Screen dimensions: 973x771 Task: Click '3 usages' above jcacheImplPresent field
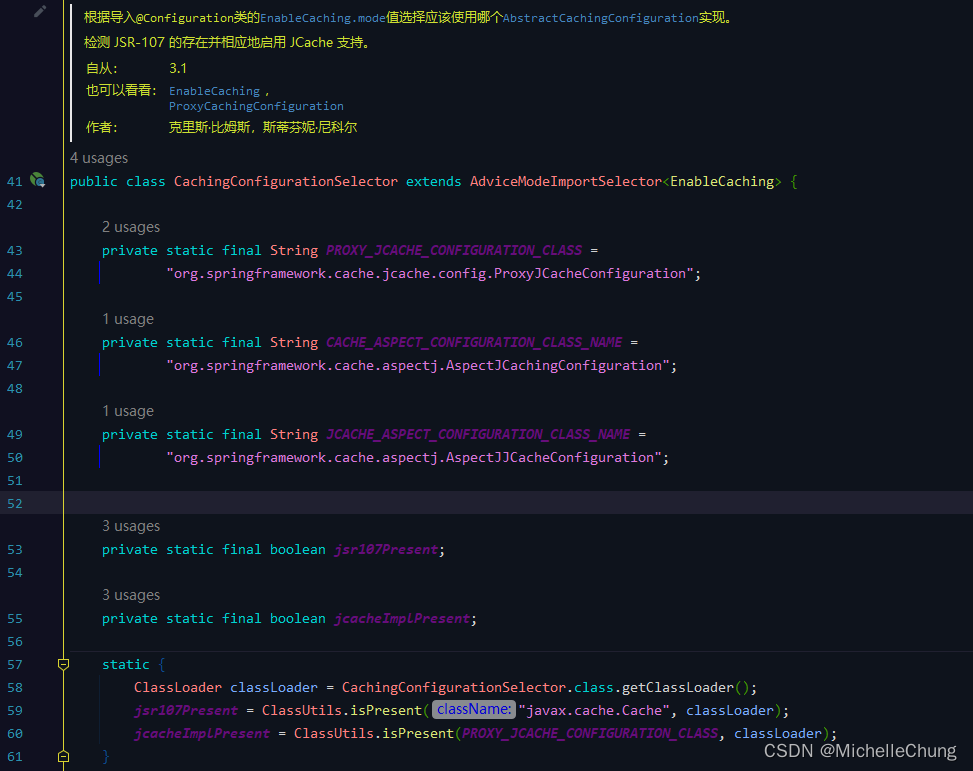tap(130, 594)
